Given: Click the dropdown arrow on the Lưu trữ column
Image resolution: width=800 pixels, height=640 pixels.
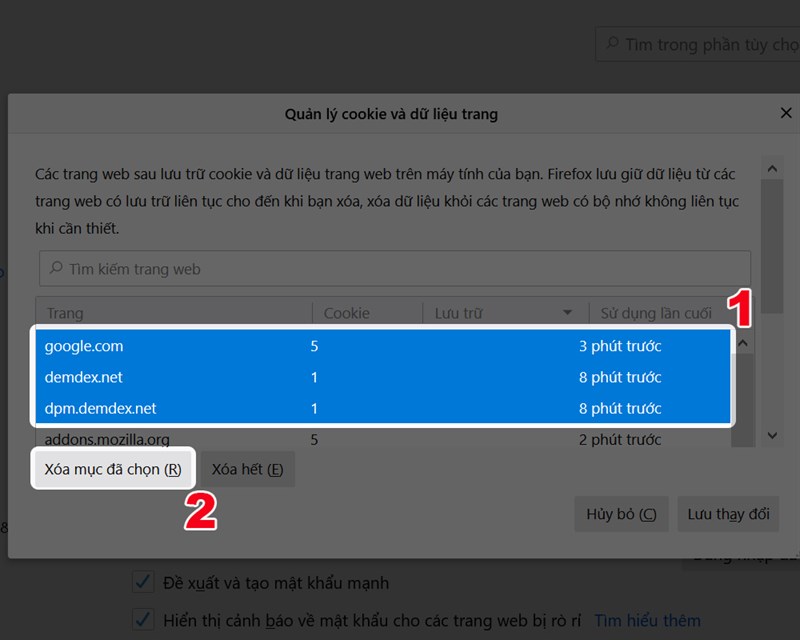Looking at the screenshot, I should tap(567, 312).
